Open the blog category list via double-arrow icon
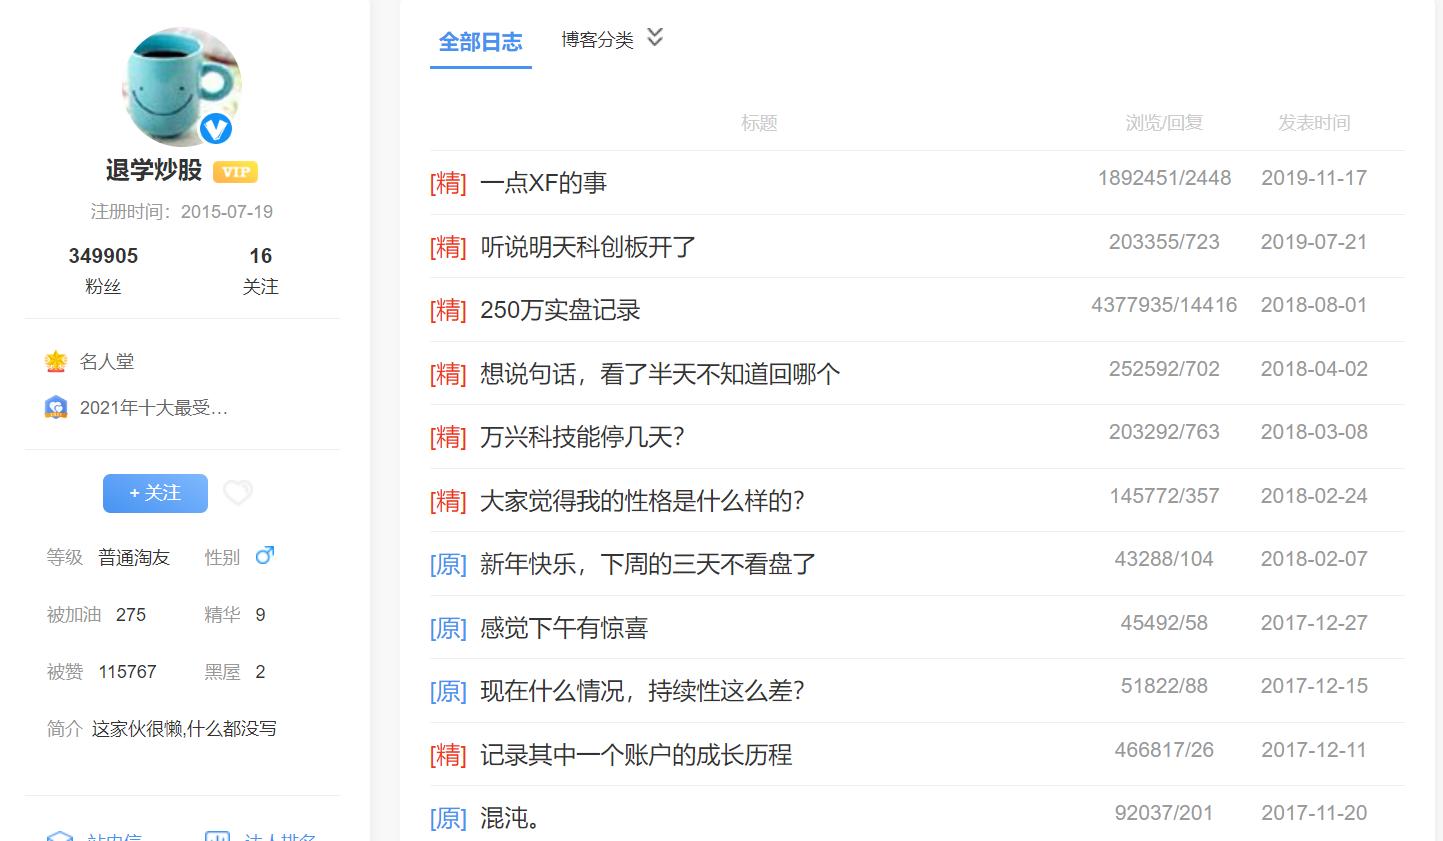Viewport: 1443px width, 841px height. coord(654,36)
